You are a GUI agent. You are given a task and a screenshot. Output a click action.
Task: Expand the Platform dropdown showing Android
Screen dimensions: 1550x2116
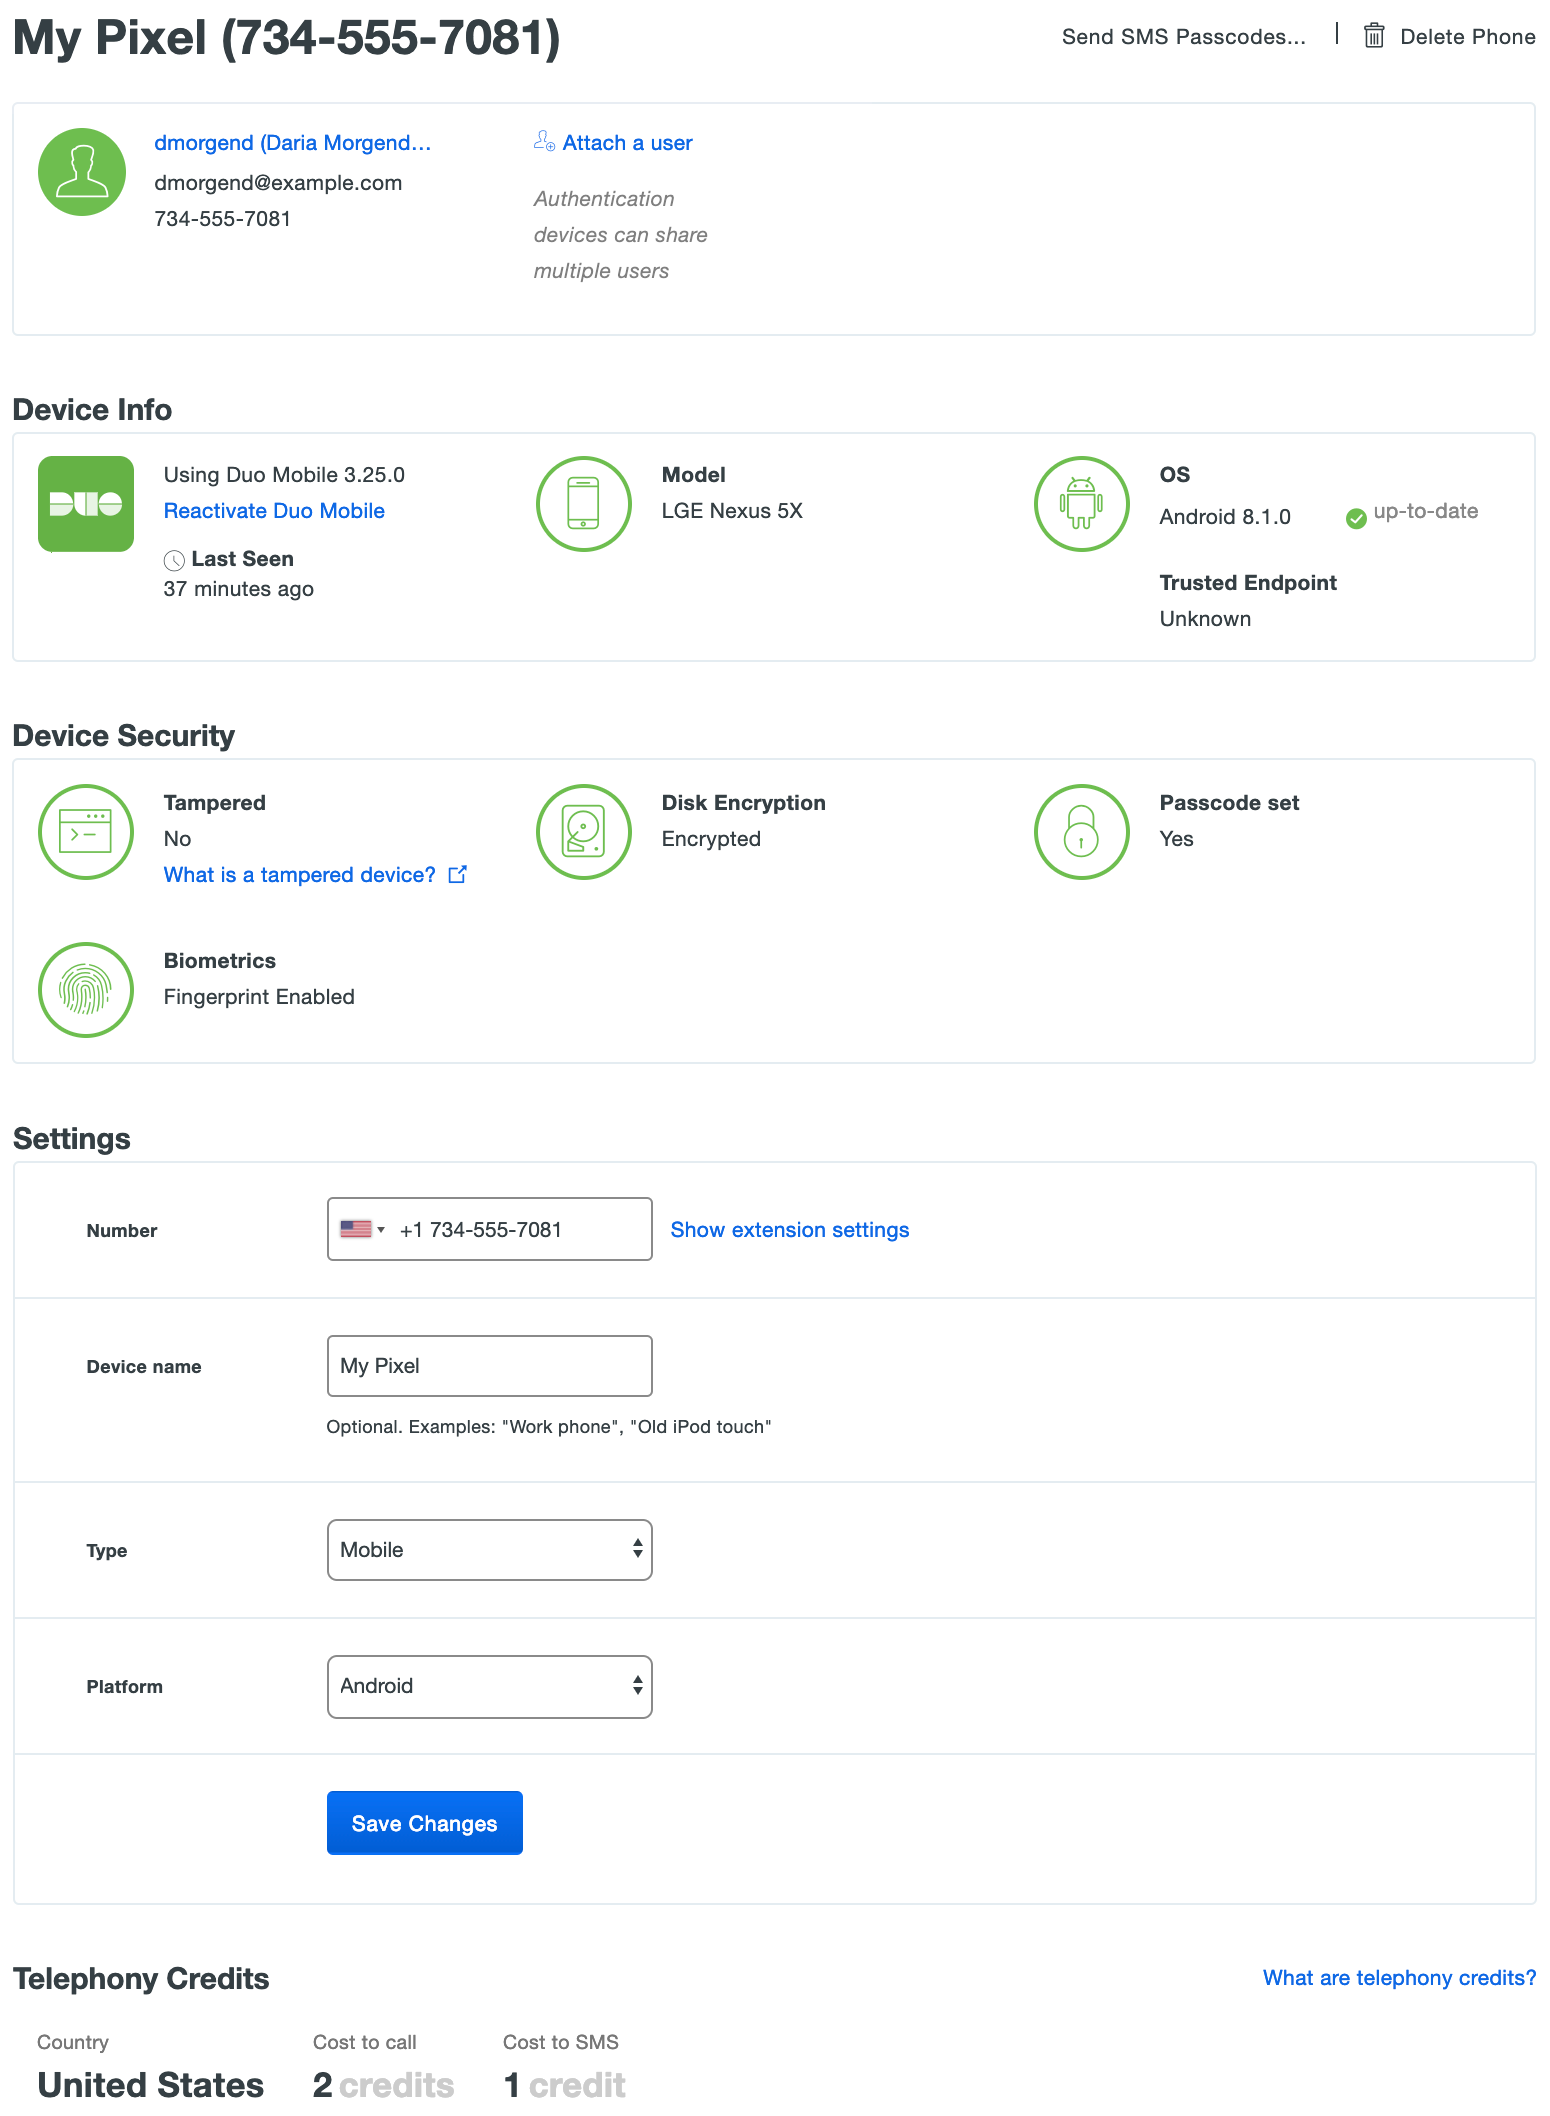pyautogui.click(x=489, y=1686)
